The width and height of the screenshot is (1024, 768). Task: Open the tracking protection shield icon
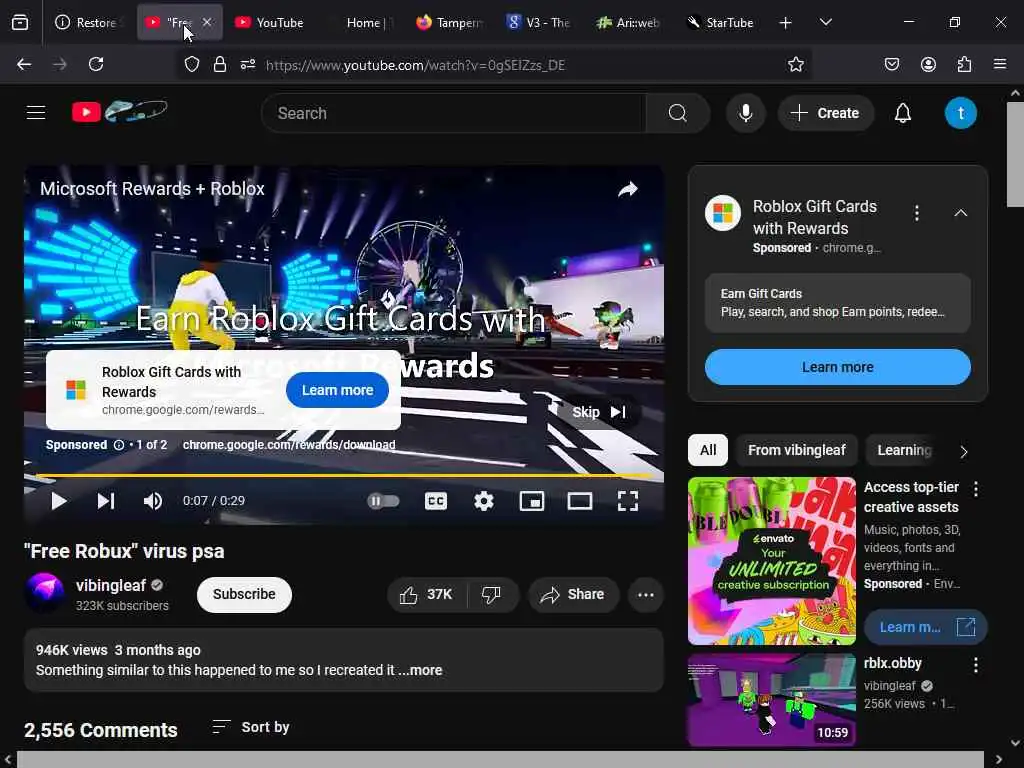click(191, 64)
